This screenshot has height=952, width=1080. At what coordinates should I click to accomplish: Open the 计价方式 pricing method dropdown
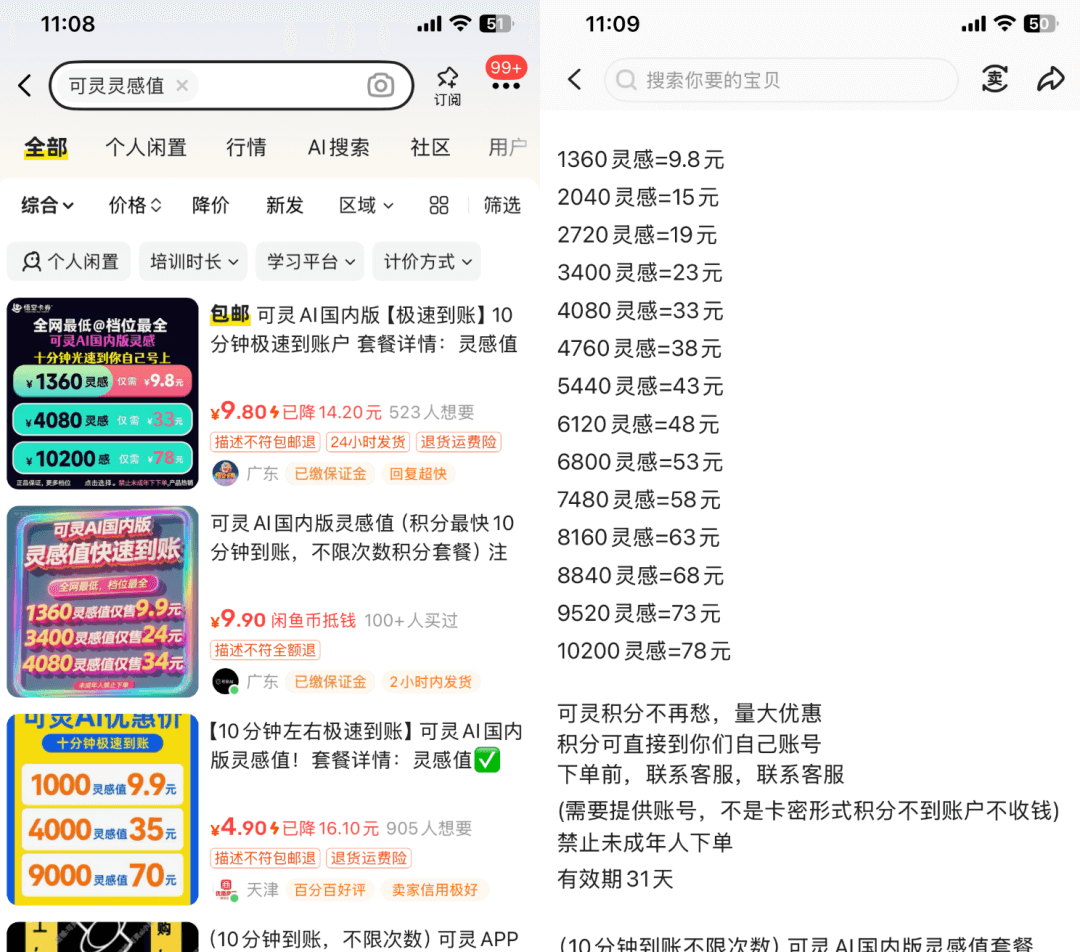426,262
